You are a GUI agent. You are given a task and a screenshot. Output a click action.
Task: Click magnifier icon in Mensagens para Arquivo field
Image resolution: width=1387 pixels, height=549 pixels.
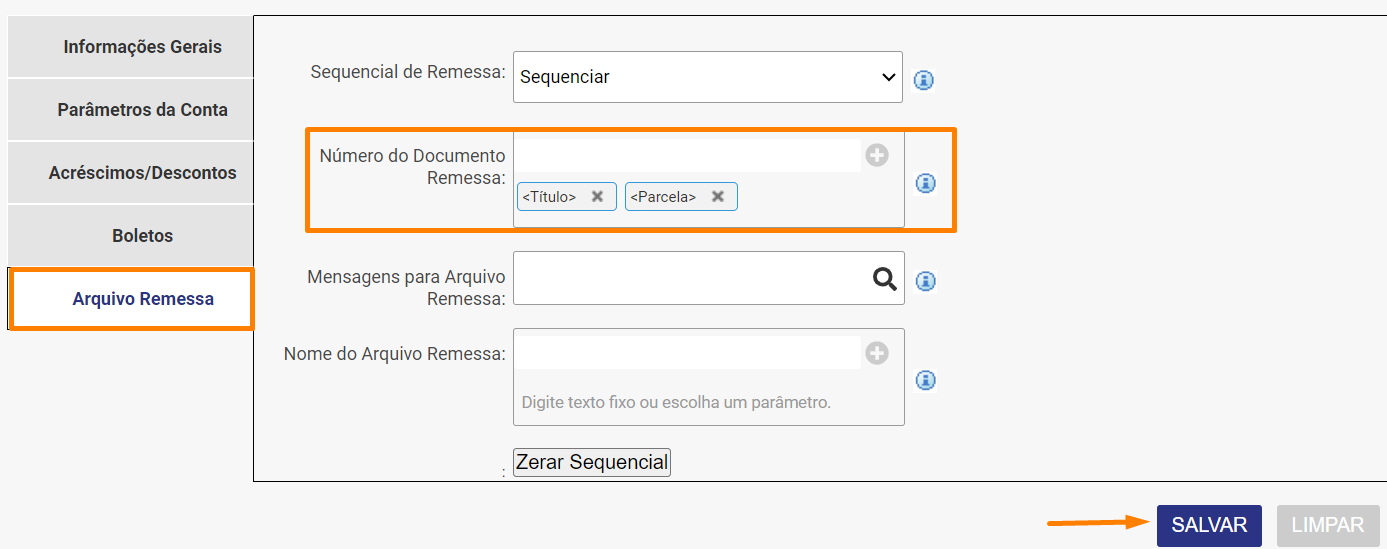coord(884,279)
